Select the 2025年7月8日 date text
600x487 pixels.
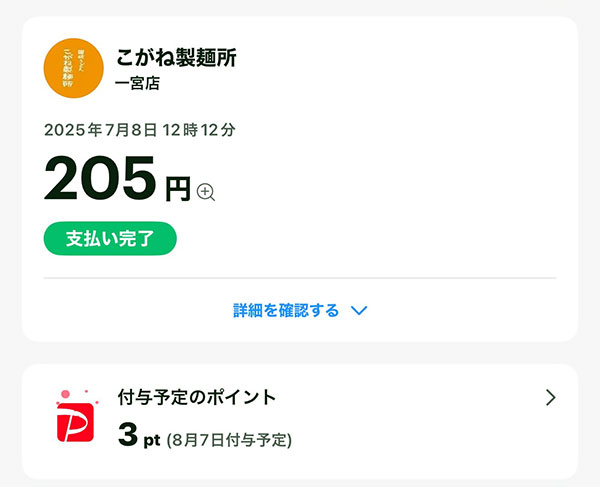[101, 130]
